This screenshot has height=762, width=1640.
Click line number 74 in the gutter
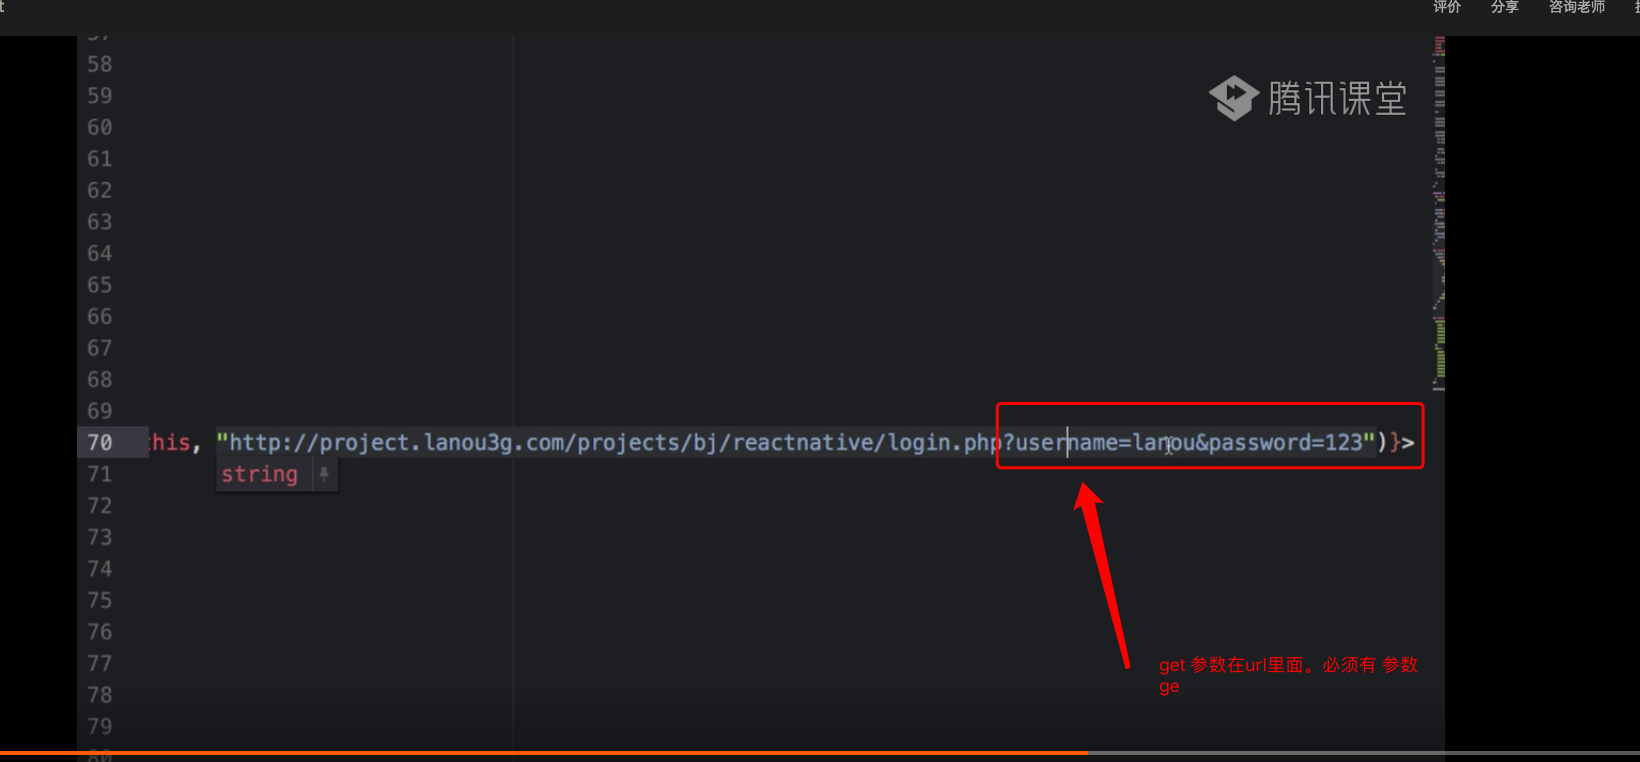pos(100,568)
